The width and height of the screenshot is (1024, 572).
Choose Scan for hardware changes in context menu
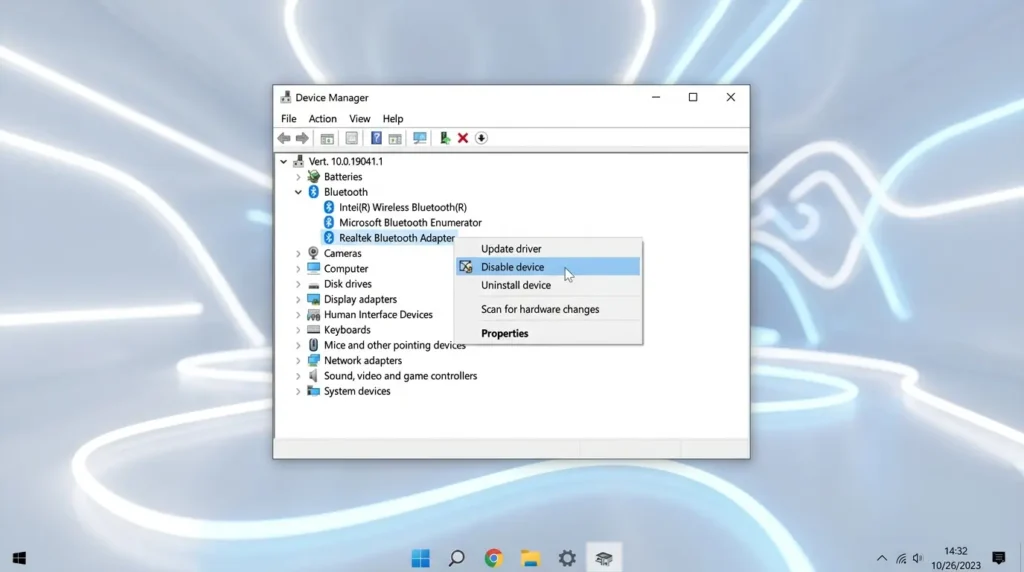(548, 310)
